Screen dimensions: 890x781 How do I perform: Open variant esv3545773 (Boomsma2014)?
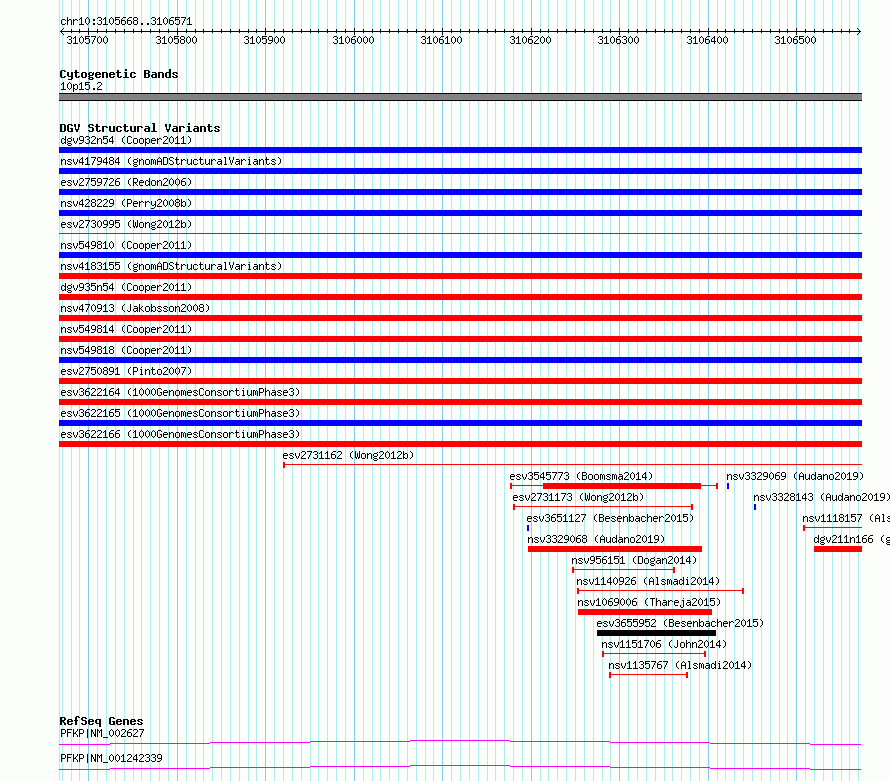click(x=581, y=476)
